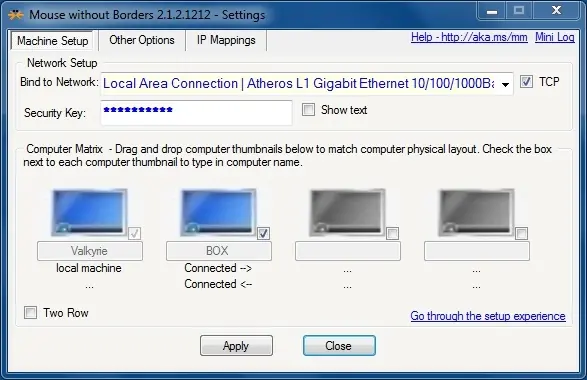Click the Mouse without Borders title bar icon
Image resolution: width=587 pixels, height=380 pixels.
click(15, 15)
